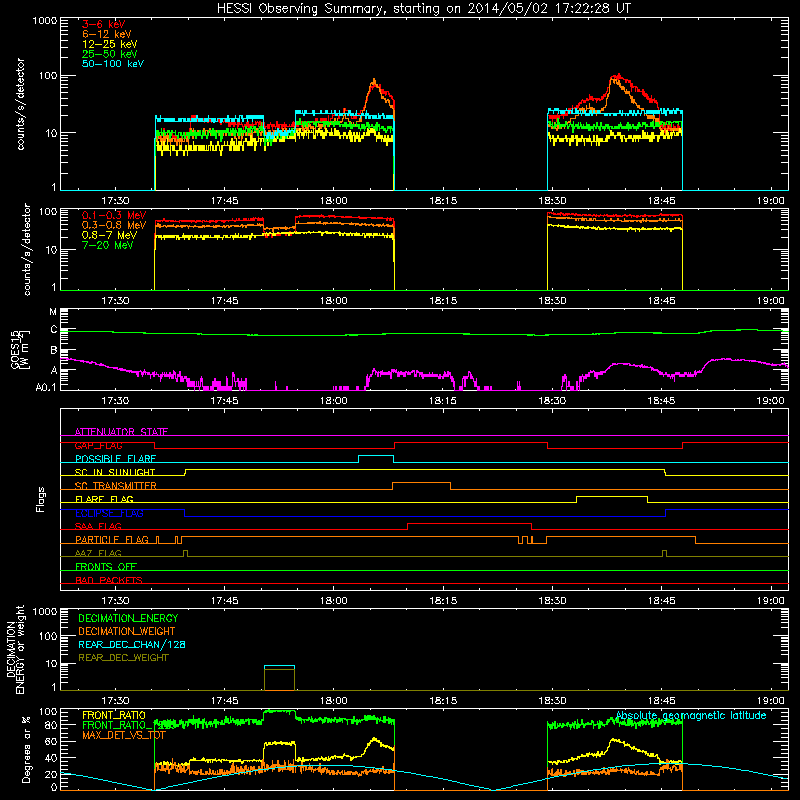Image resolution: width=800 pixels, height=800 pixels.
Task: Click the REAR_DEC_CHAN/128 legend entry
Action: click(x=132, y=644)
